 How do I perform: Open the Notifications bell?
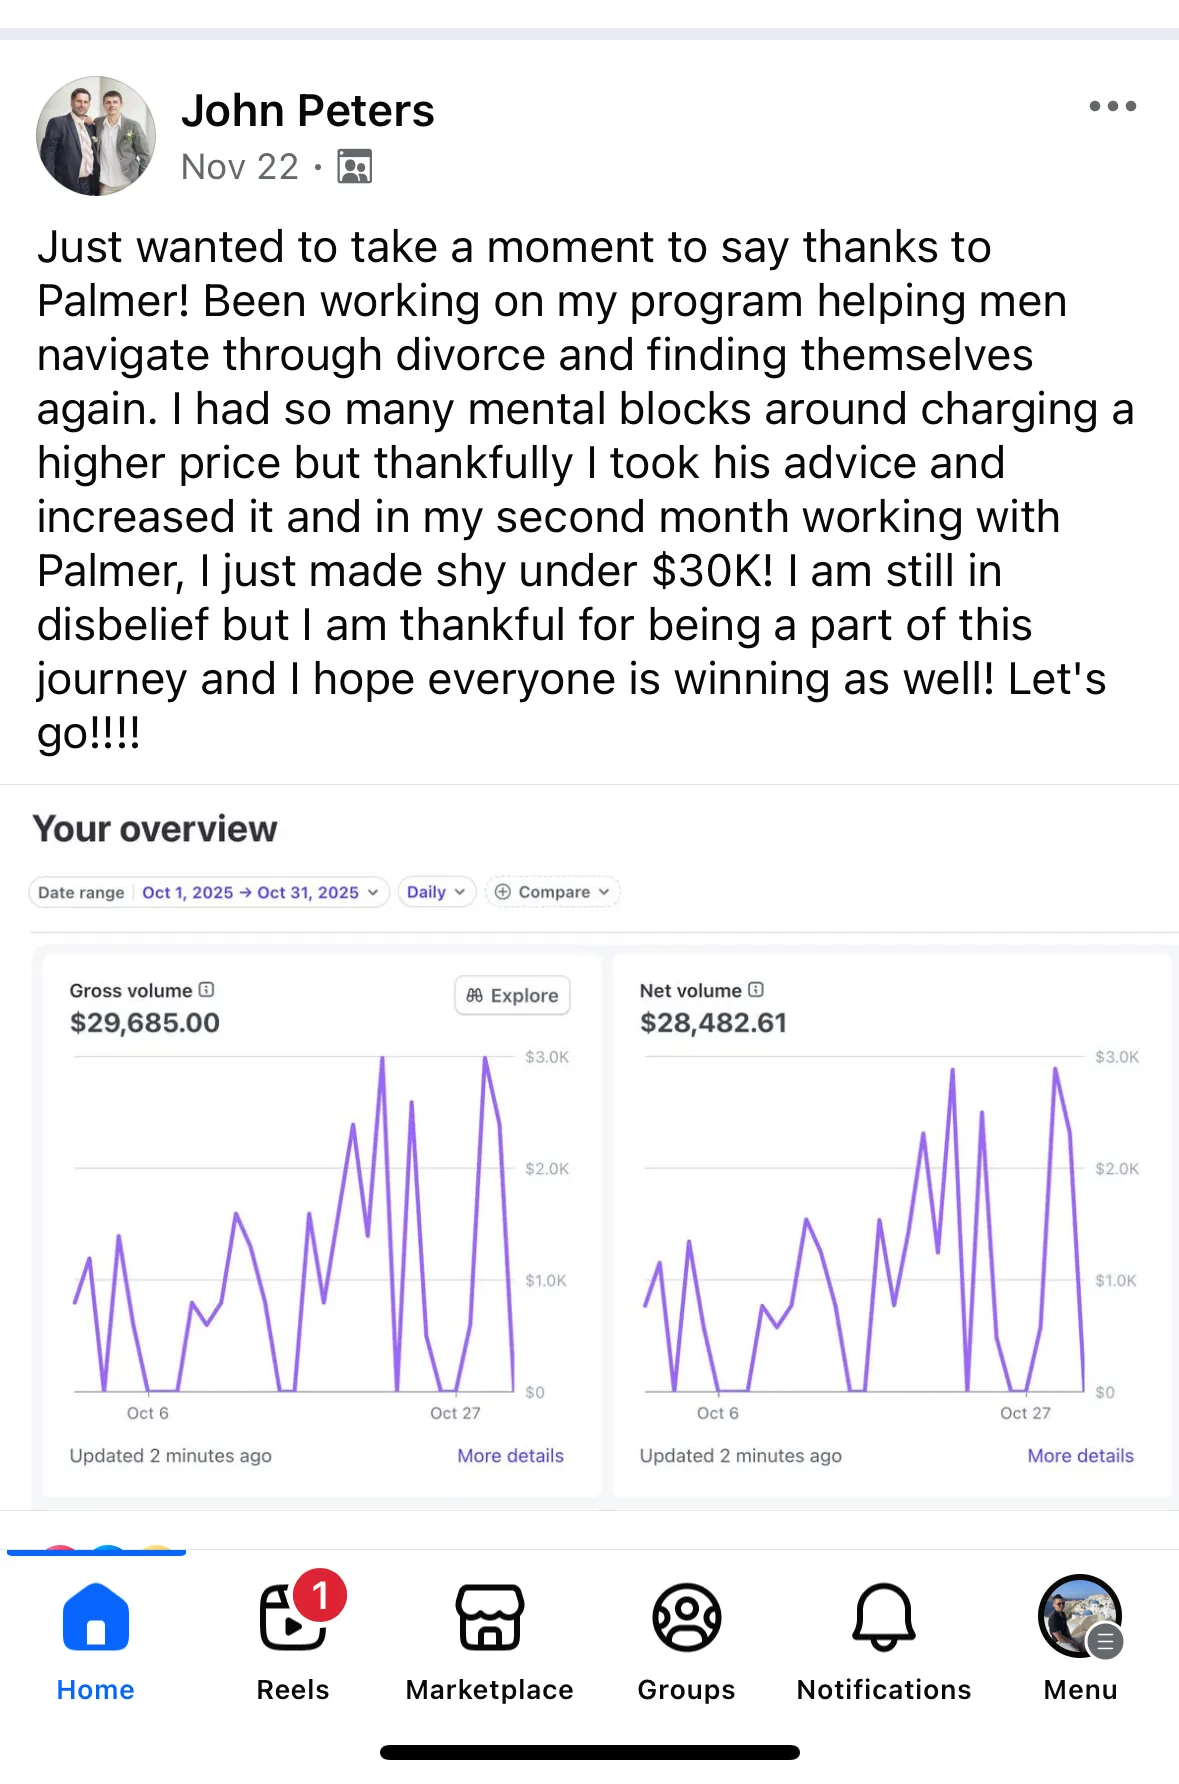pos(884,1618)
